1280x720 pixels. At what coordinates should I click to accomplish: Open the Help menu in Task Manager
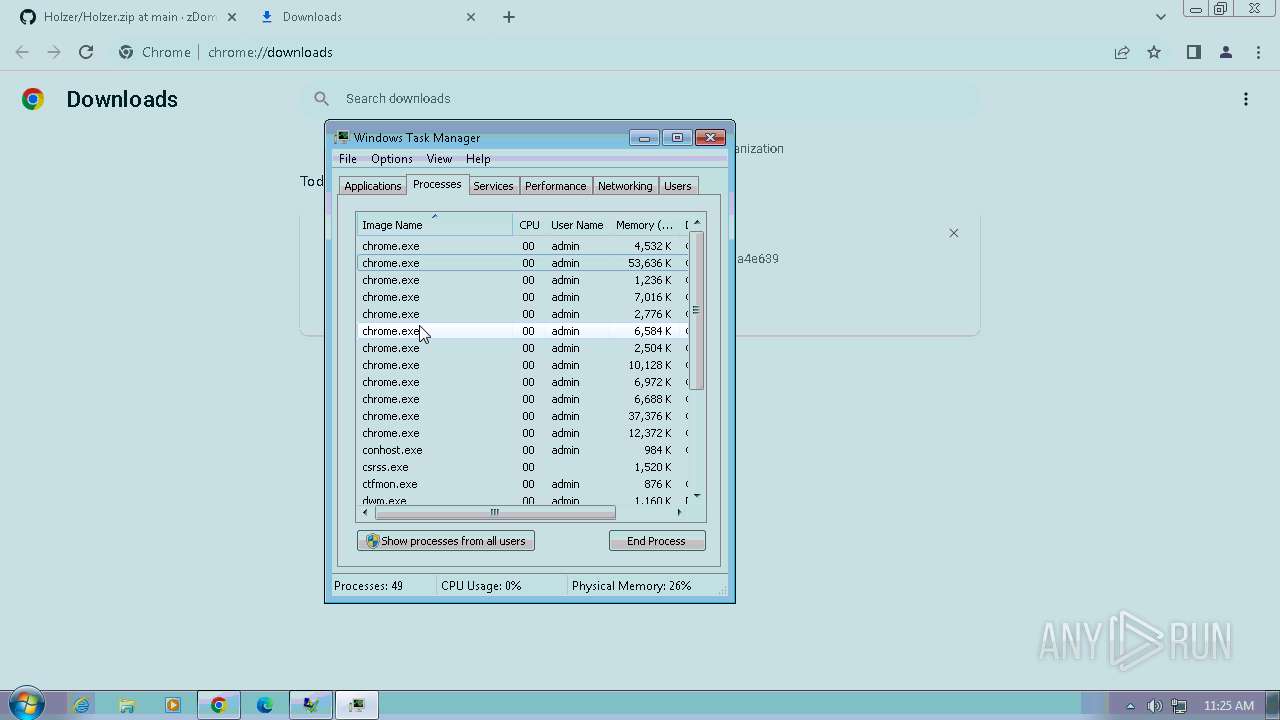point(478,159)
